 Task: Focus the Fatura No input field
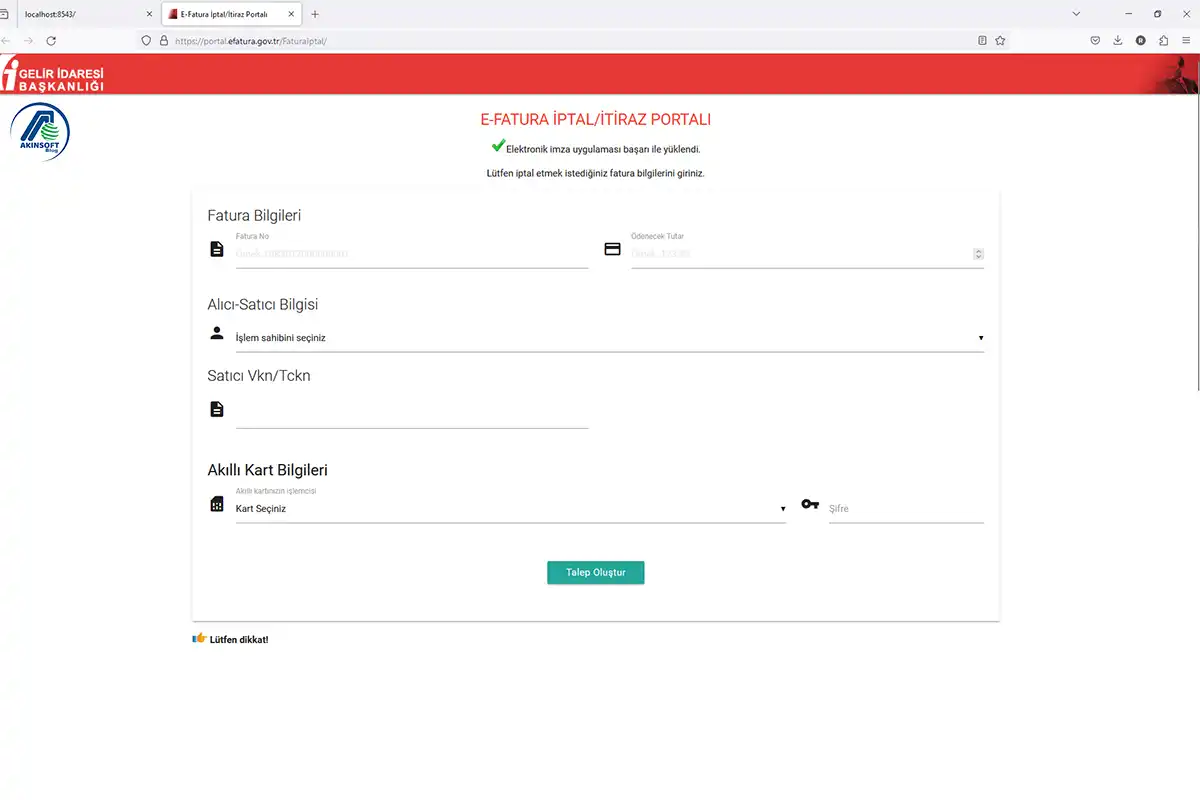411,254
